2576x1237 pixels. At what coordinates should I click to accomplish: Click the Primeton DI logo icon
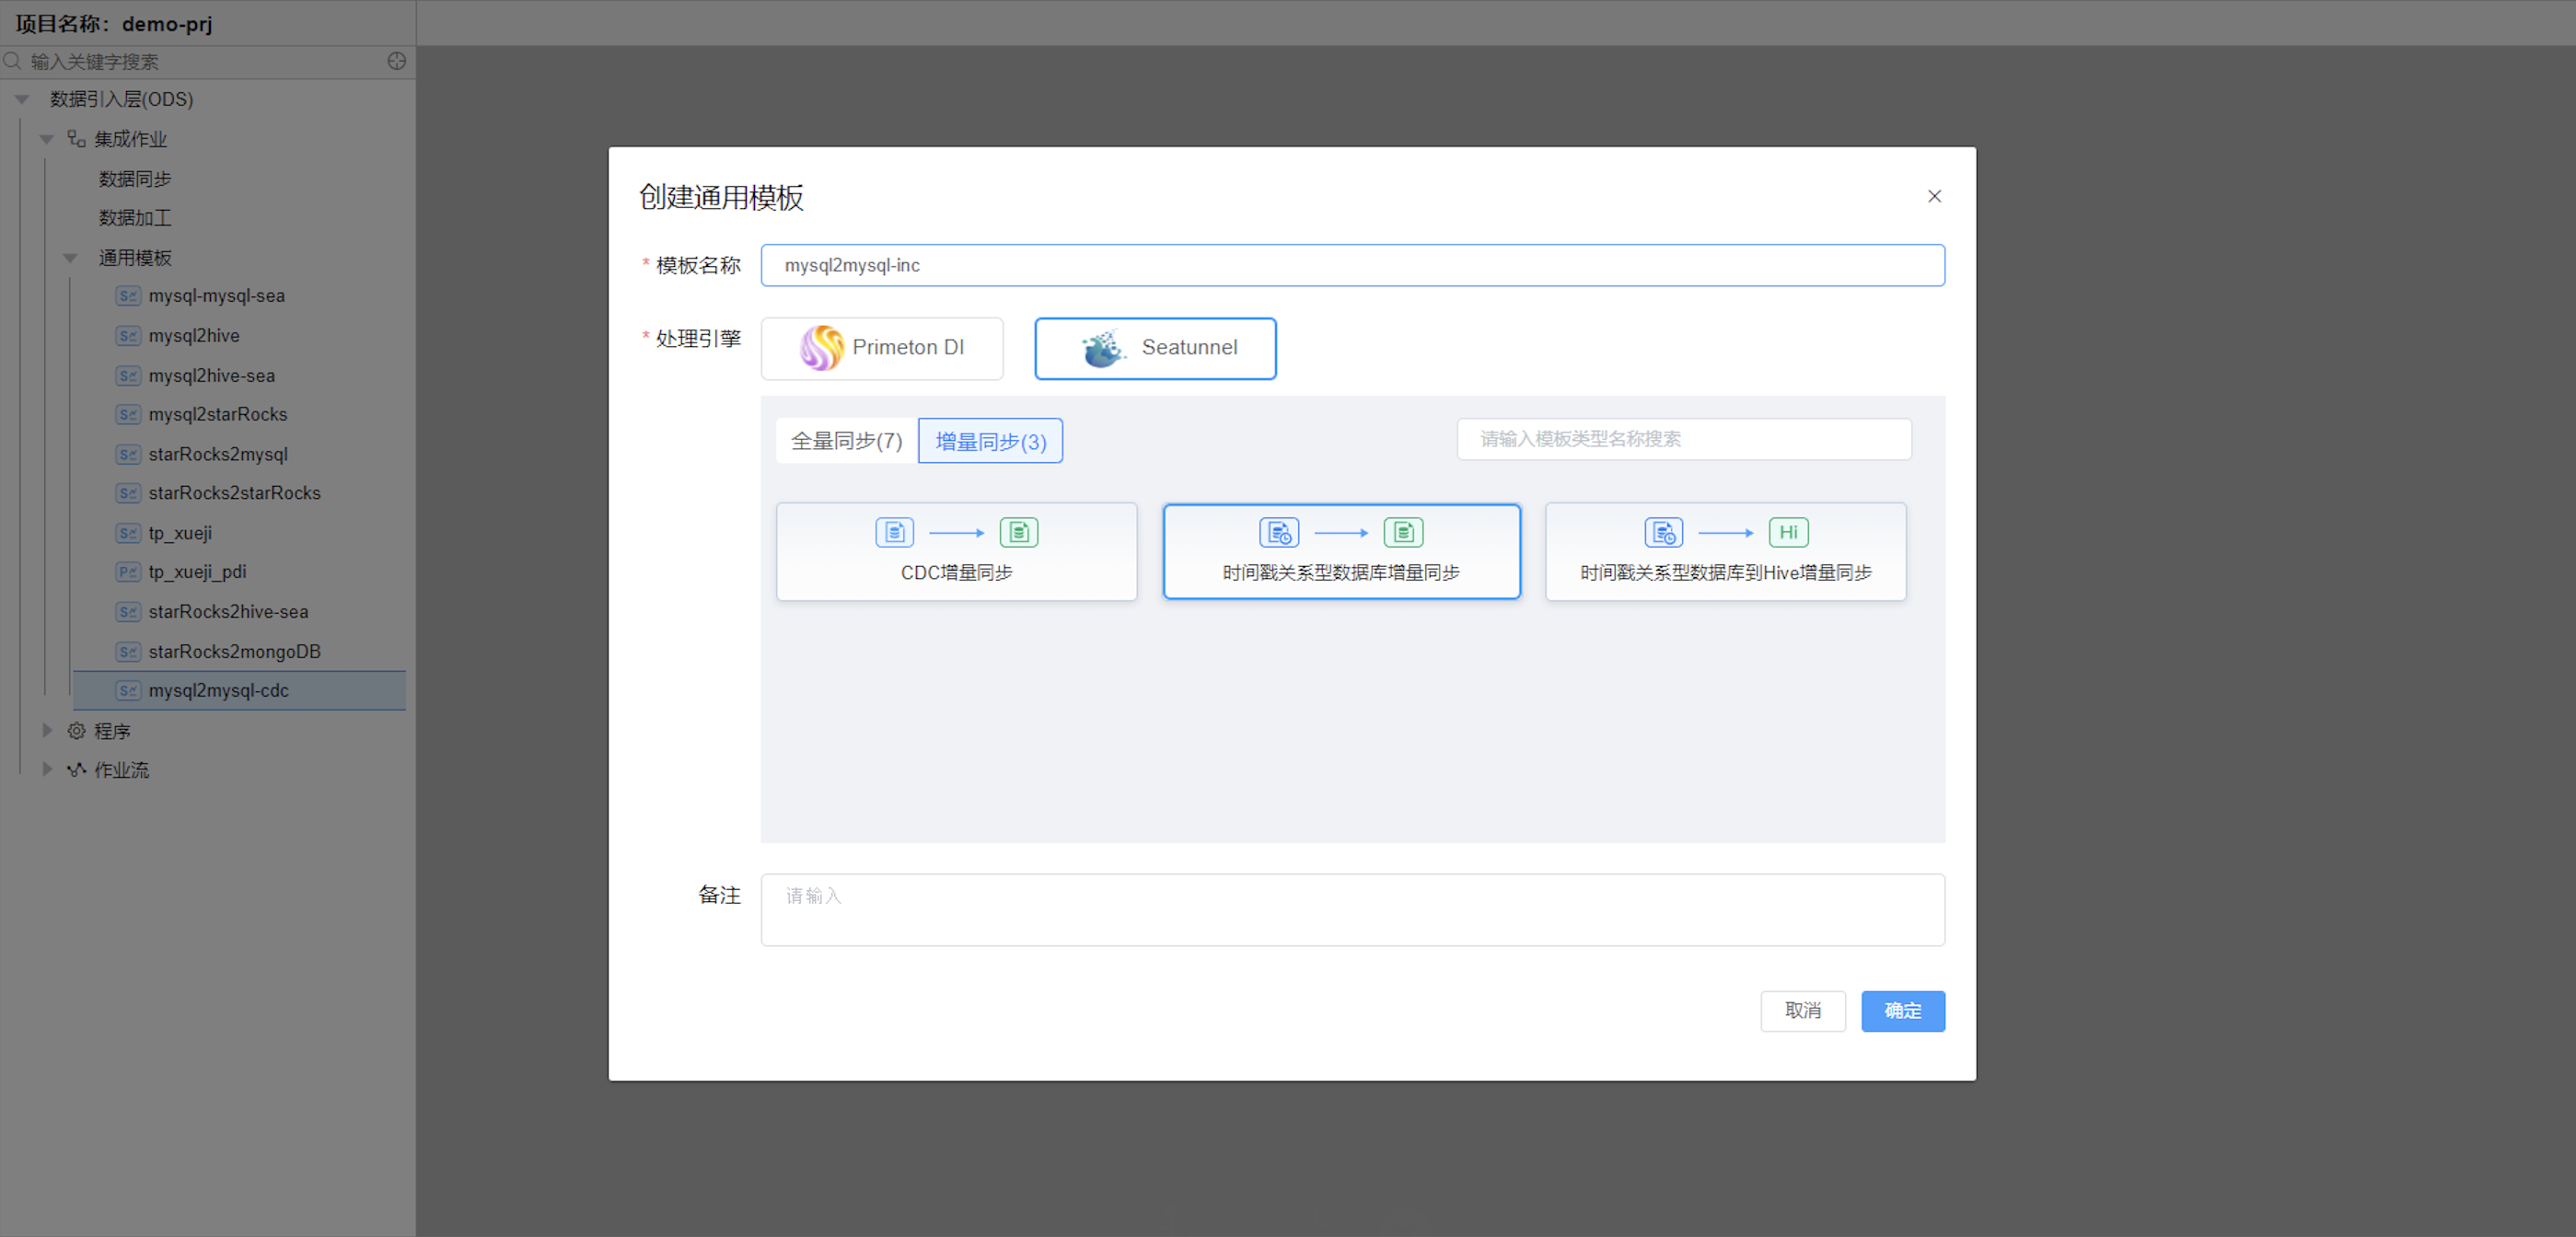pyautogui.click(x=821, y=348)
